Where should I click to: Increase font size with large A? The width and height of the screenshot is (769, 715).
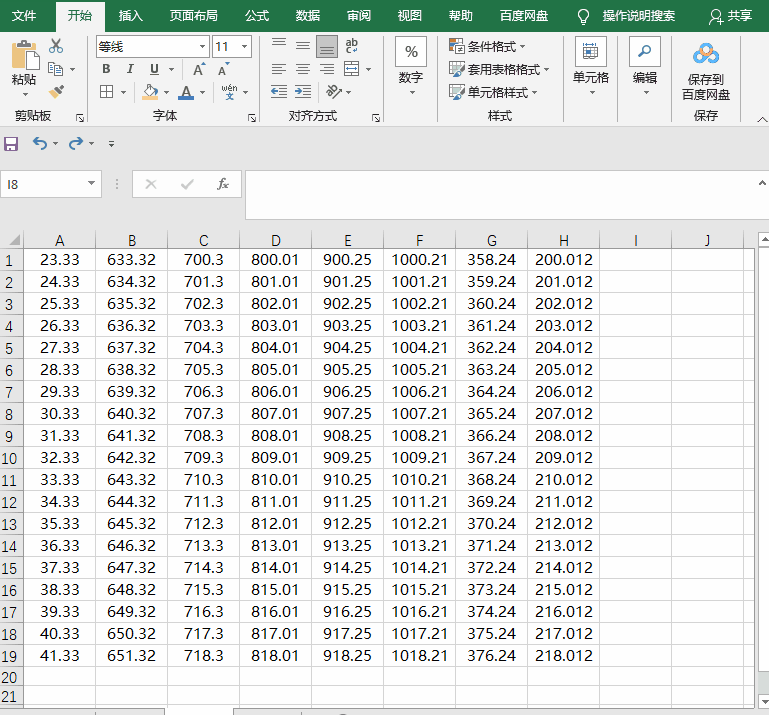[x=199, y=69]
